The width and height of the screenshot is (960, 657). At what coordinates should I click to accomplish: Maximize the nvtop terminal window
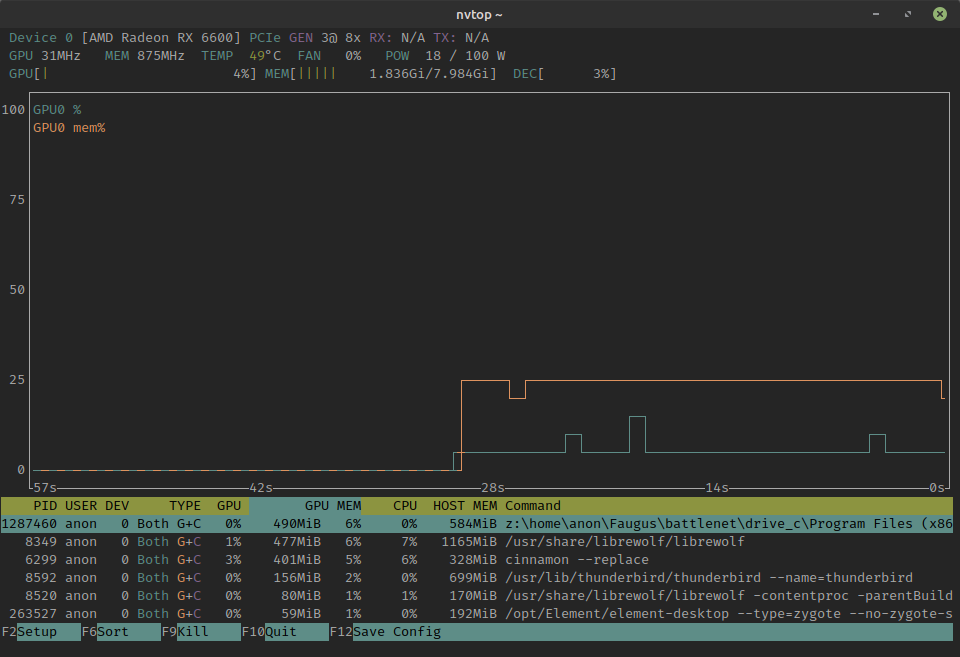[x=908, y=14]
